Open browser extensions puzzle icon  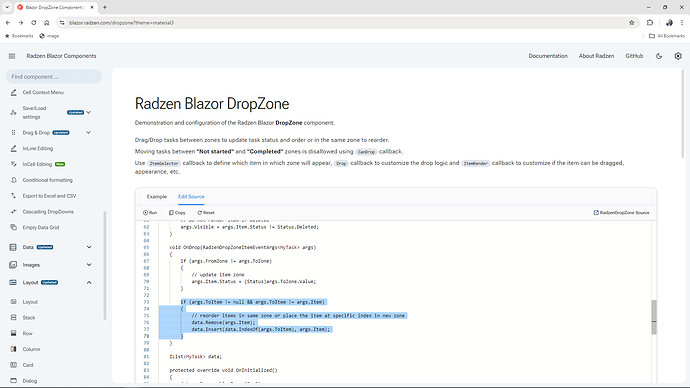click(x=650, y=22)
